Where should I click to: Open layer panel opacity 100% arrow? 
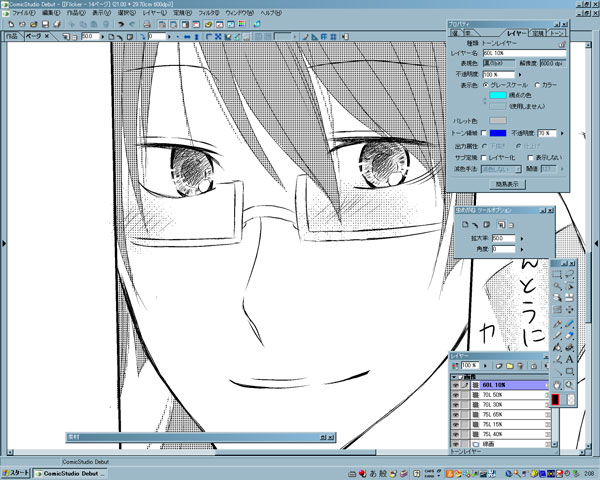485,366
